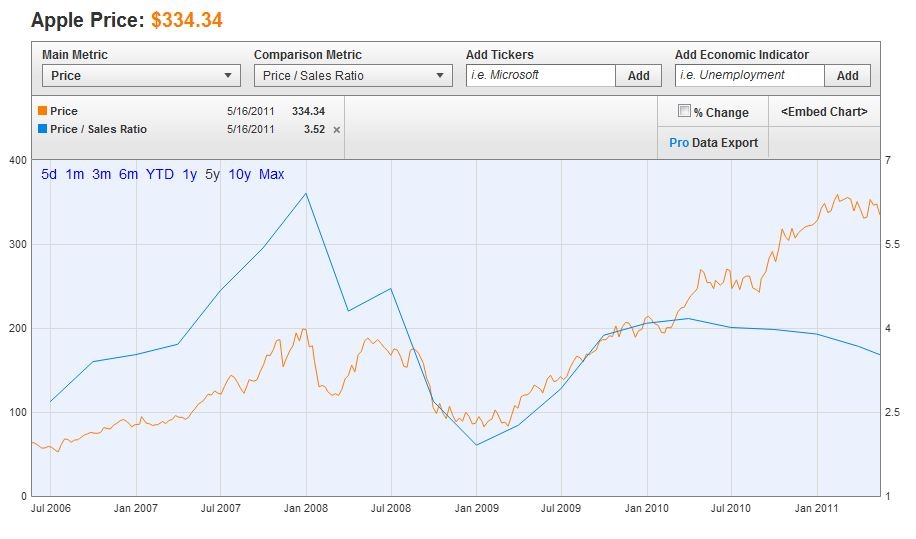Click the 334.34 price value in legend
The image size is (916, 539).
click(x=308, y=111)
